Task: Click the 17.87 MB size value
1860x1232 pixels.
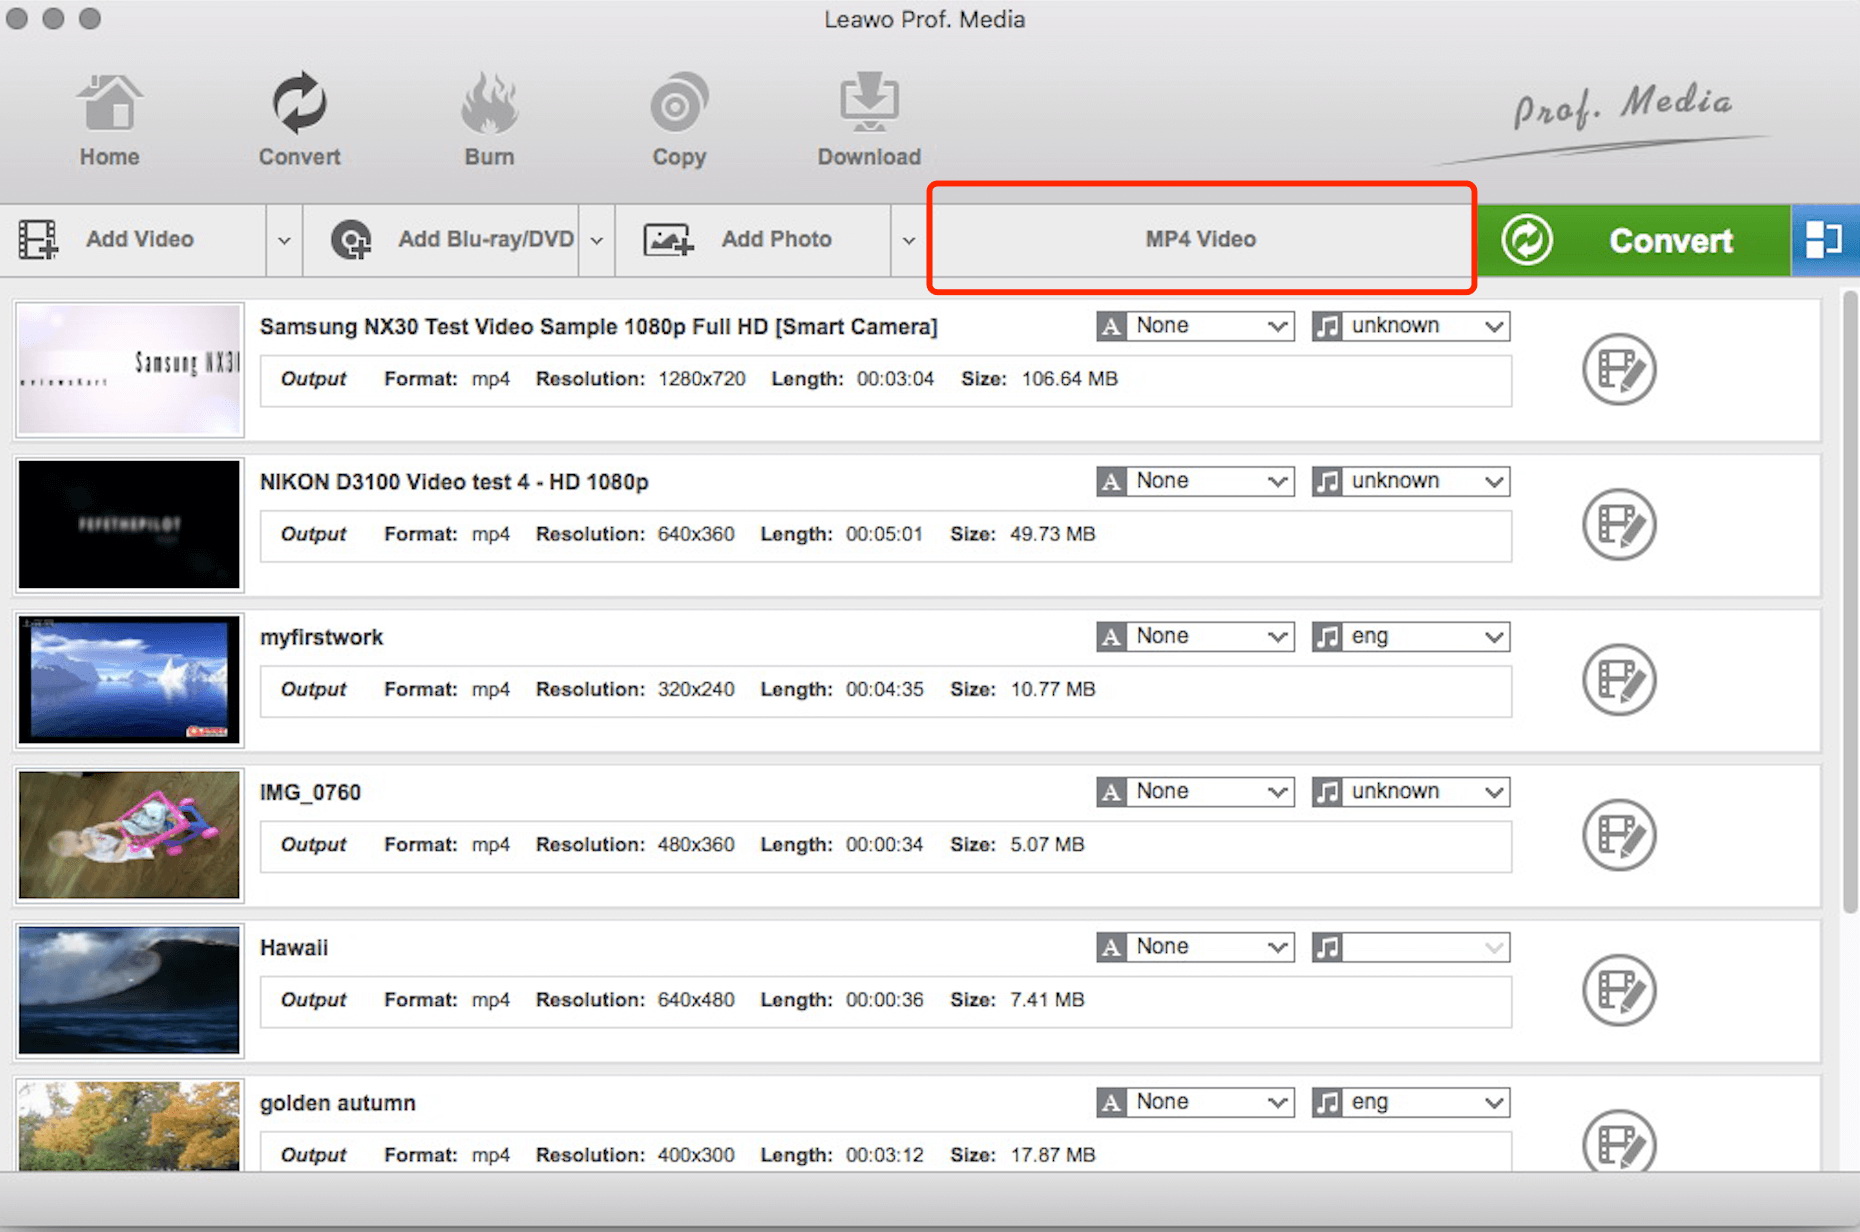Action: point(1053,1154)
